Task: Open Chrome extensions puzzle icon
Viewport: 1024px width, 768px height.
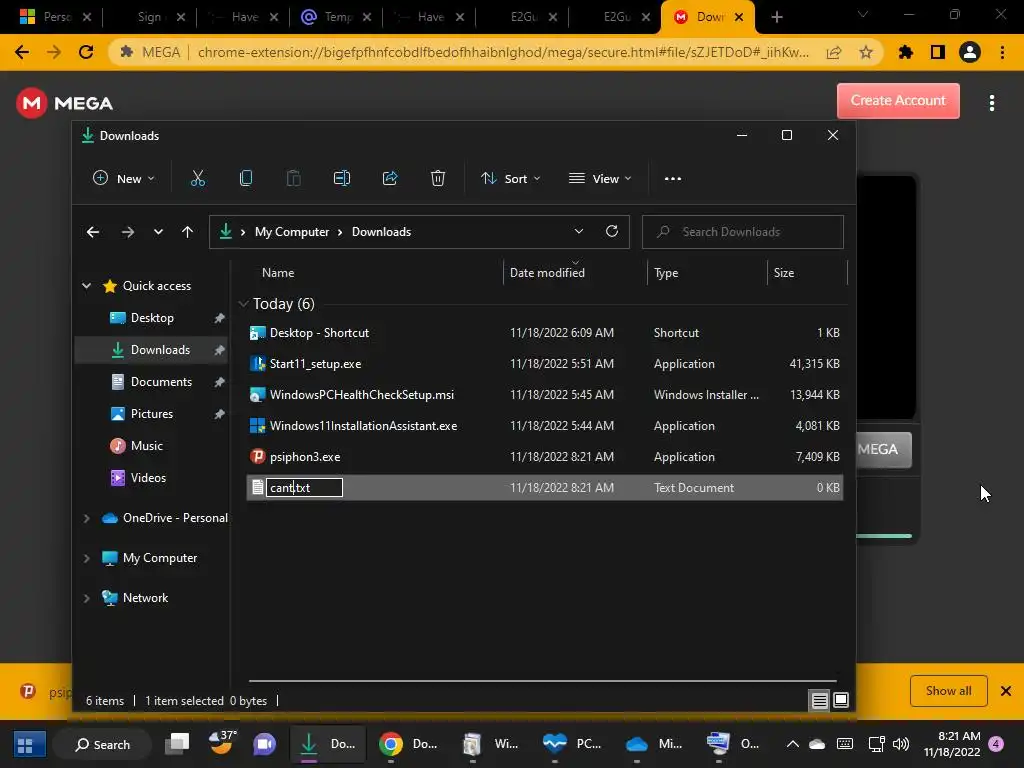Action: coord(905,52)
